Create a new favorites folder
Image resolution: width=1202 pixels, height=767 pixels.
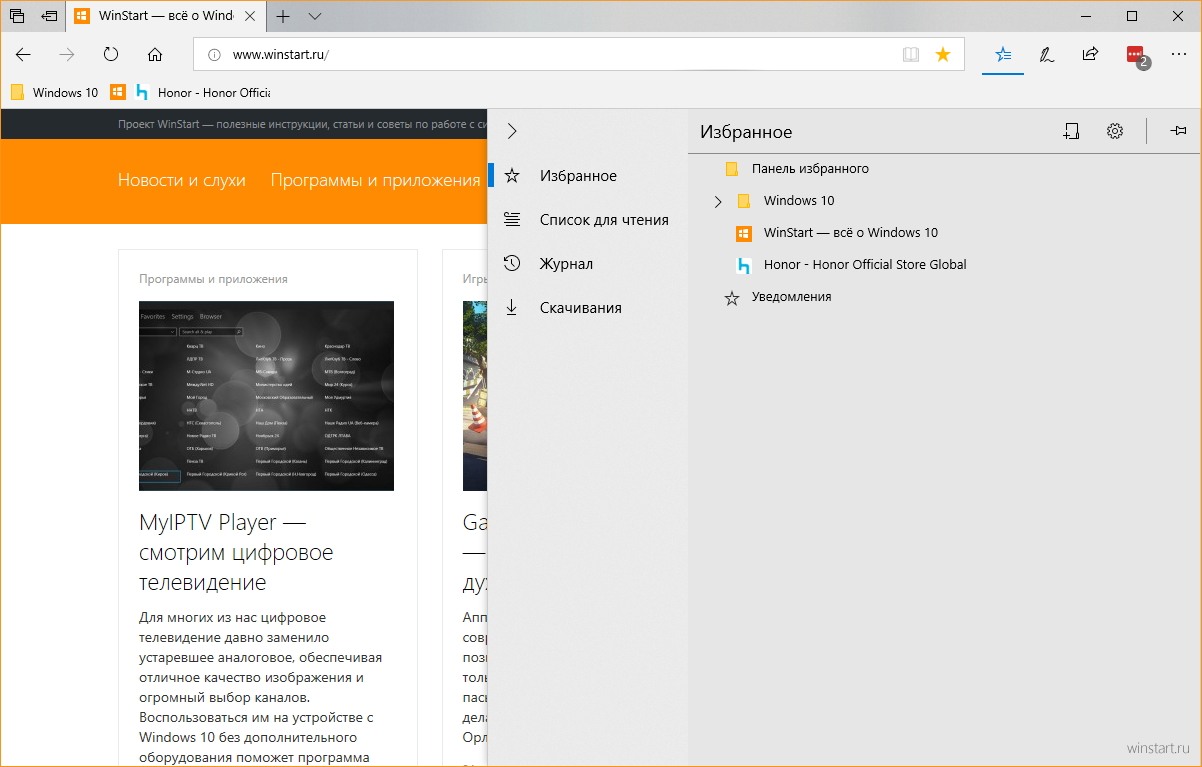pos(1071,131)
